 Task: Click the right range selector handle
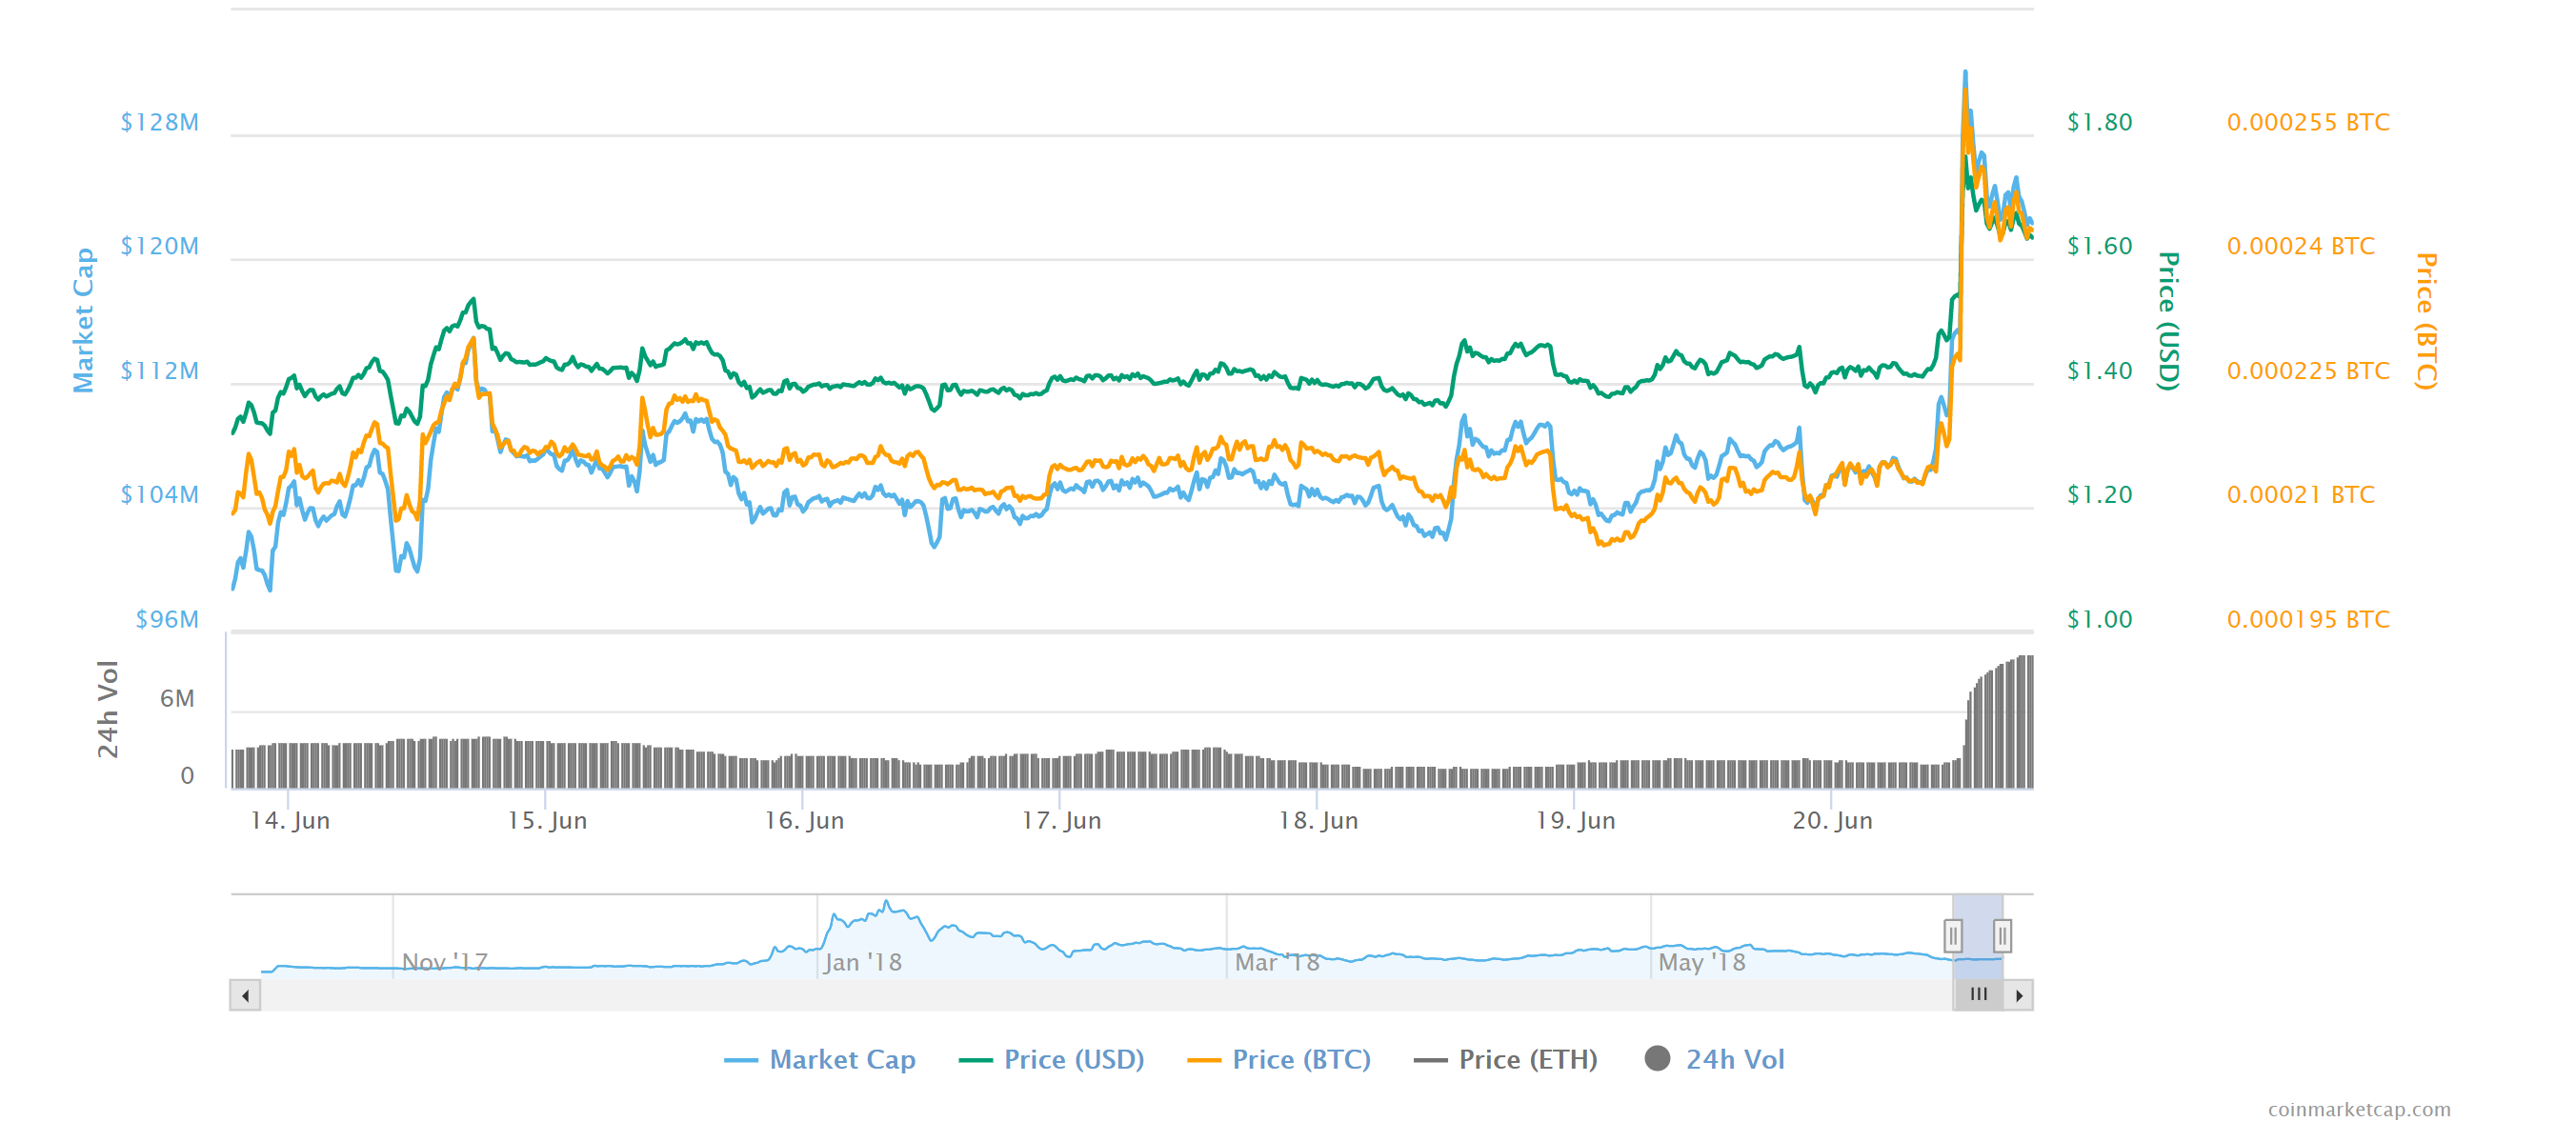coord(2003,937)
